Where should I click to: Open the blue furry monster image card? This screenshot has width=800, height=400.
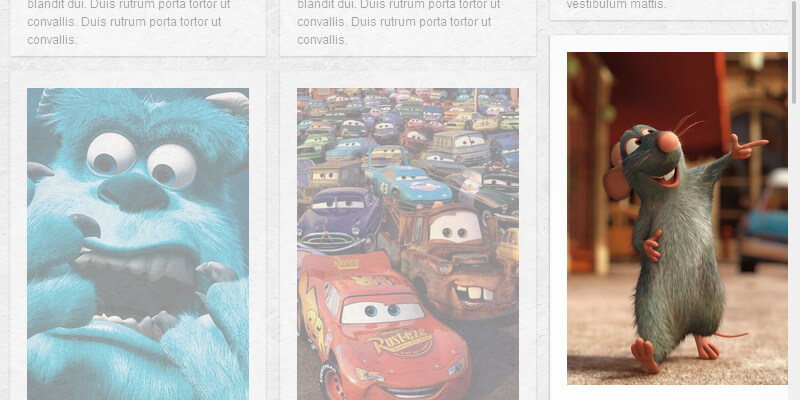coord(138,244)
